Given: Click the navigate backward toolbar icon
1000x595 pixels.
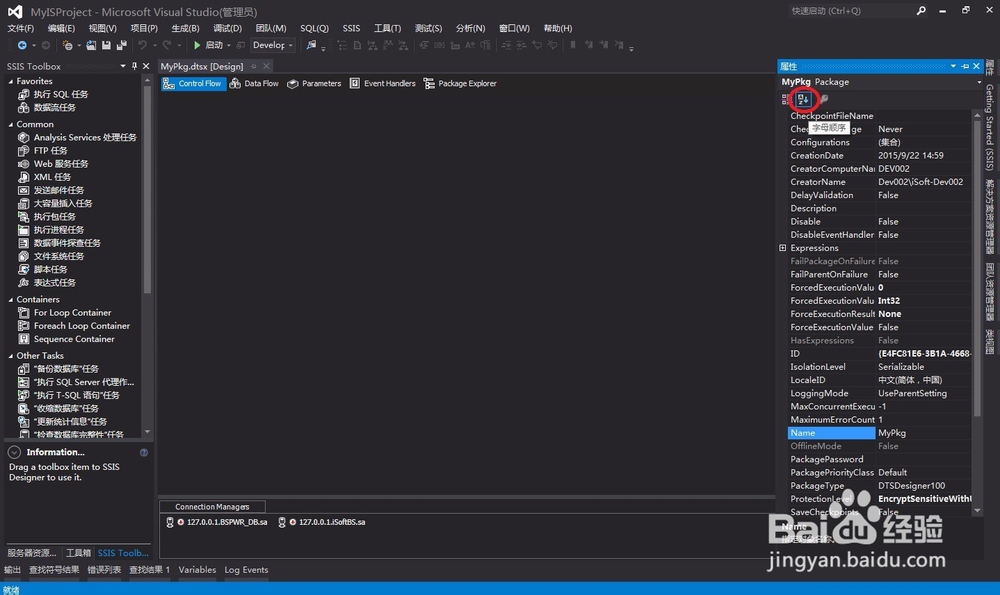Looking at the screenshot, I should click(x=22, y=45).
